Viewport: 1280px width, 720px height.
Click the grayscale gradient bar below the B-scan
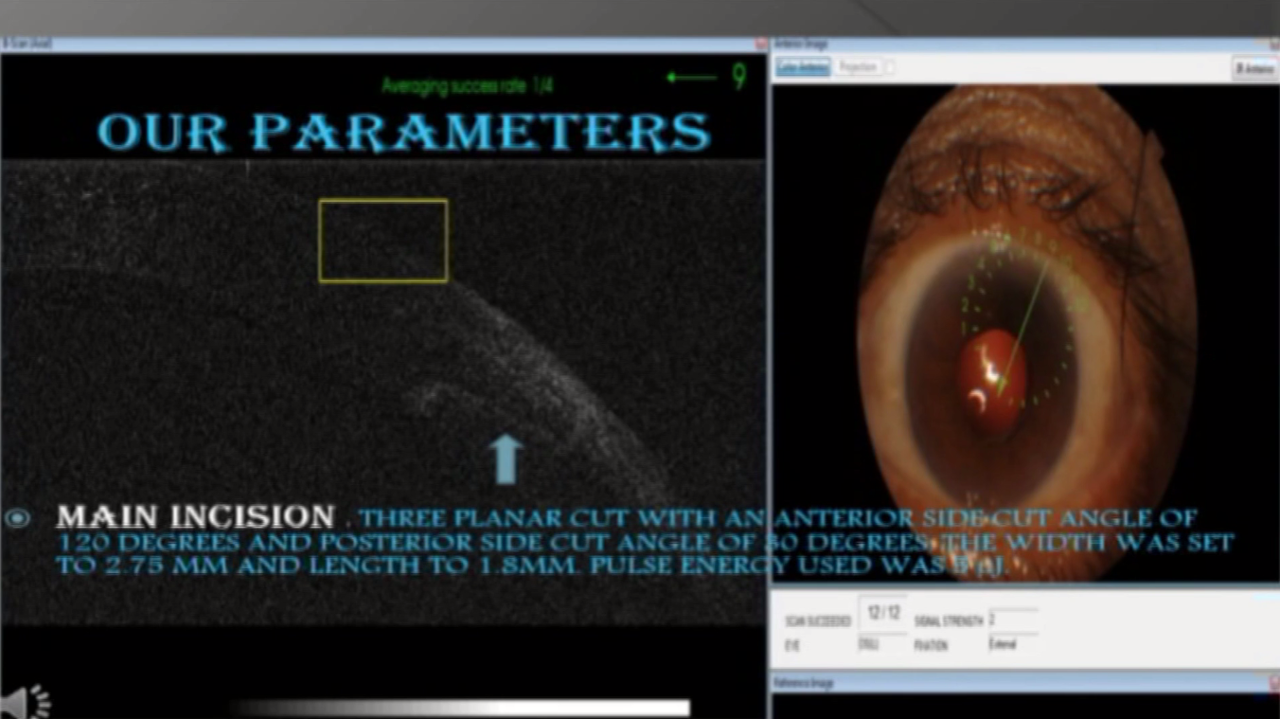[x=460, y=708]
